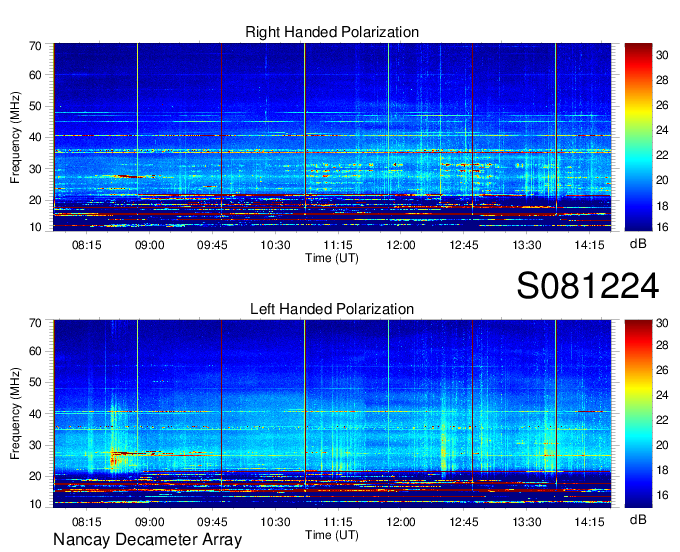Click the 28 dB tick on left-handed color bar

(662, 345)
